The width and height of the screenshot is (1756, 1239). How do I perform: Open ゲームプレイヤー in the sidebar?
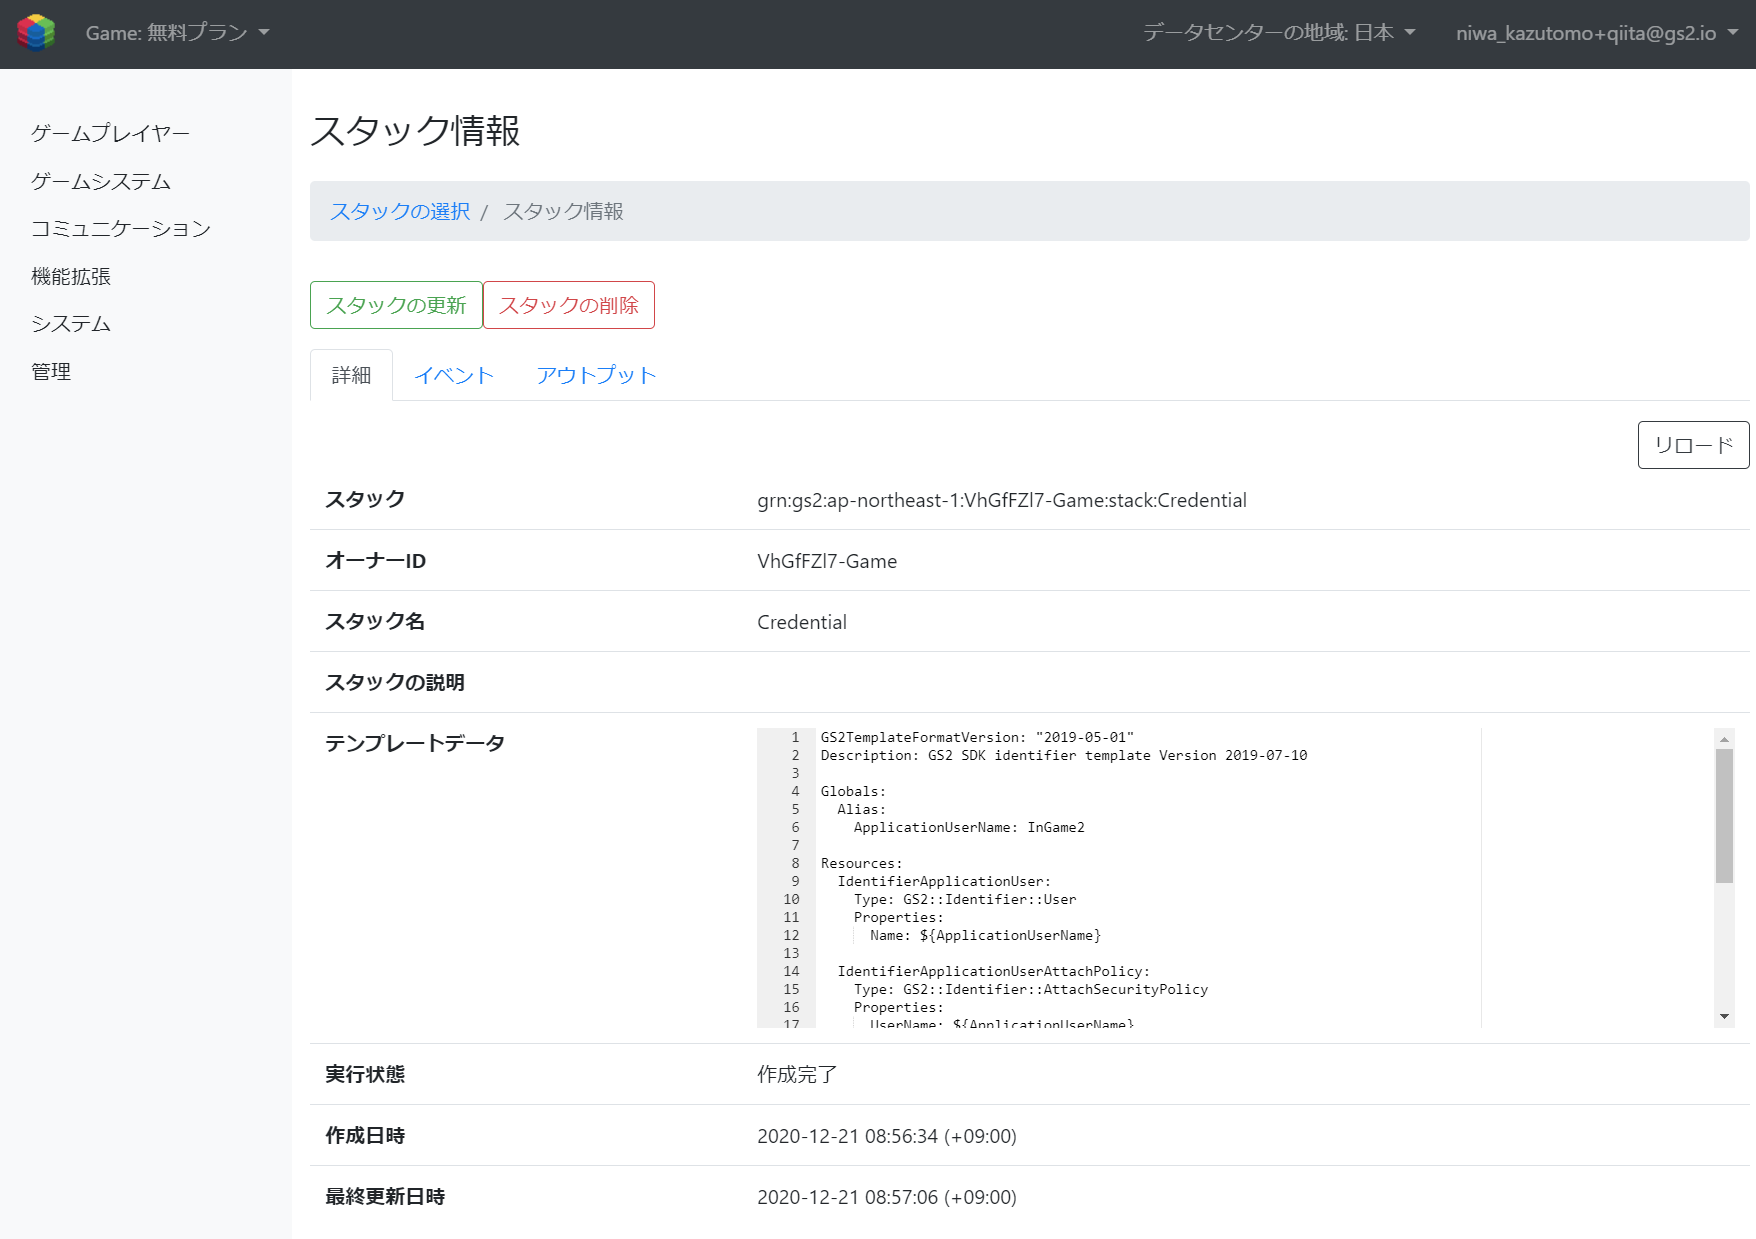pos(110,133)
